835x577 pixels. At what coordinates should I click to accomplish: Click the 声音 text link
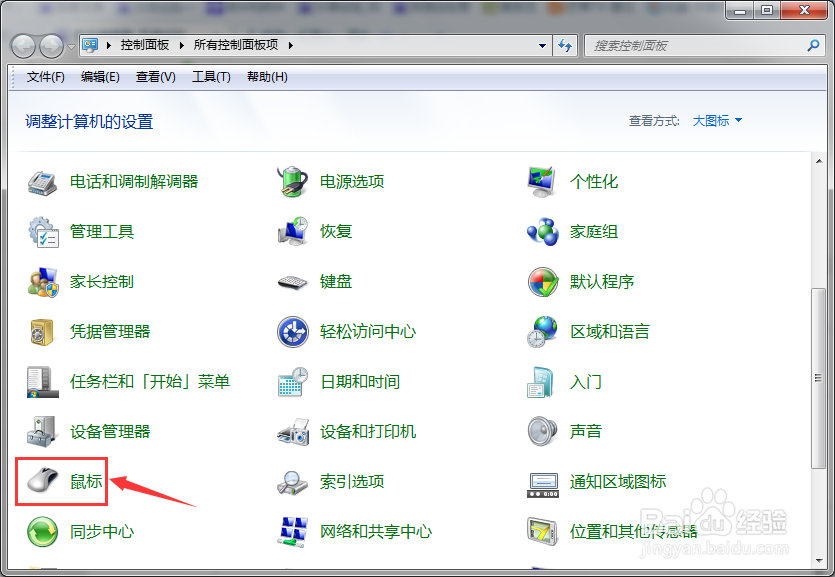tap(586, 432)
